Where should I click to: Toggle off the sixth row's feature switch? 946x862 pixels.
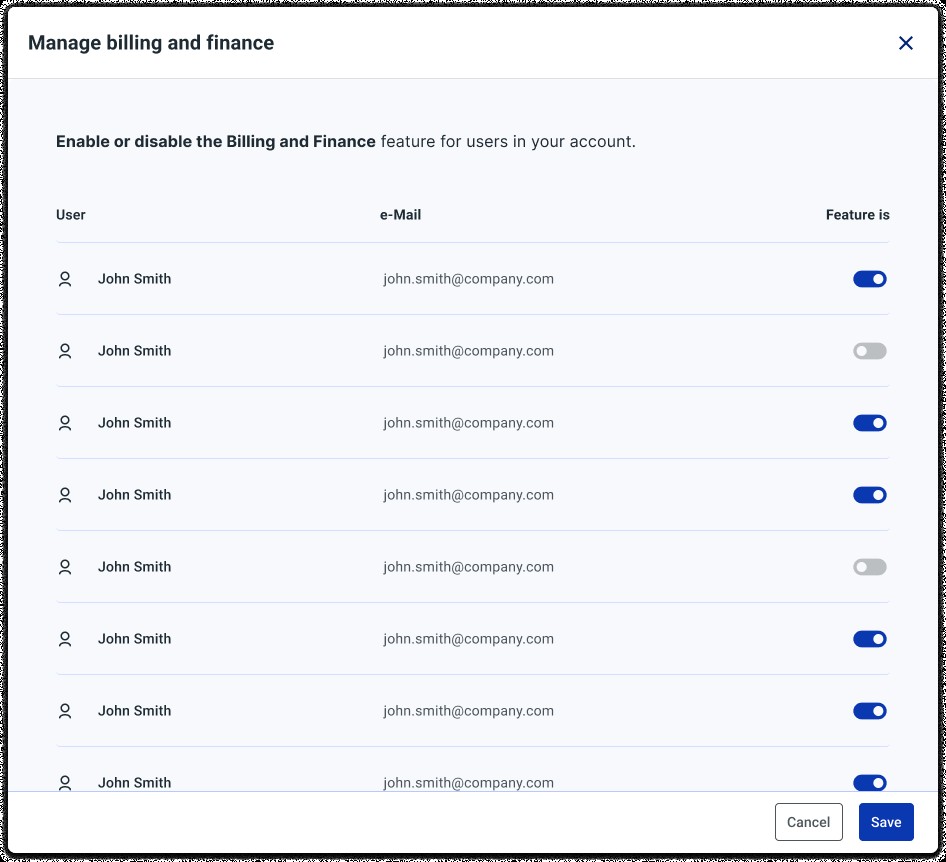click(869, 639)
